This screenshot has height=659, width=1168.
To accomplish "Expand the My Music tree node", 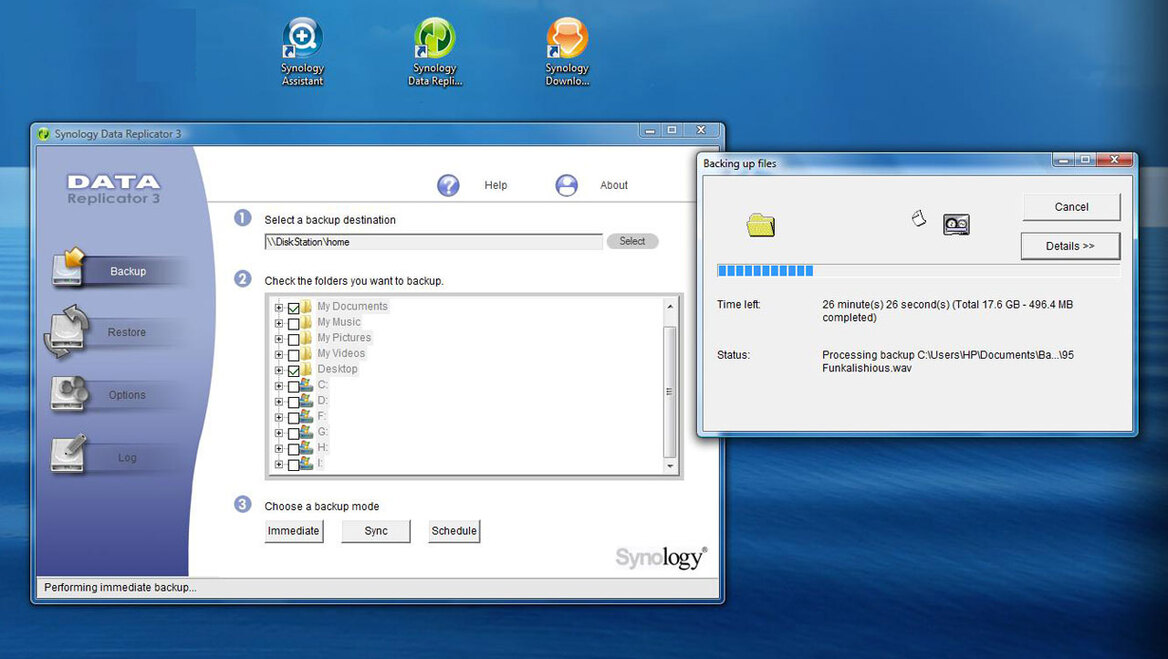I will [279, 323].
